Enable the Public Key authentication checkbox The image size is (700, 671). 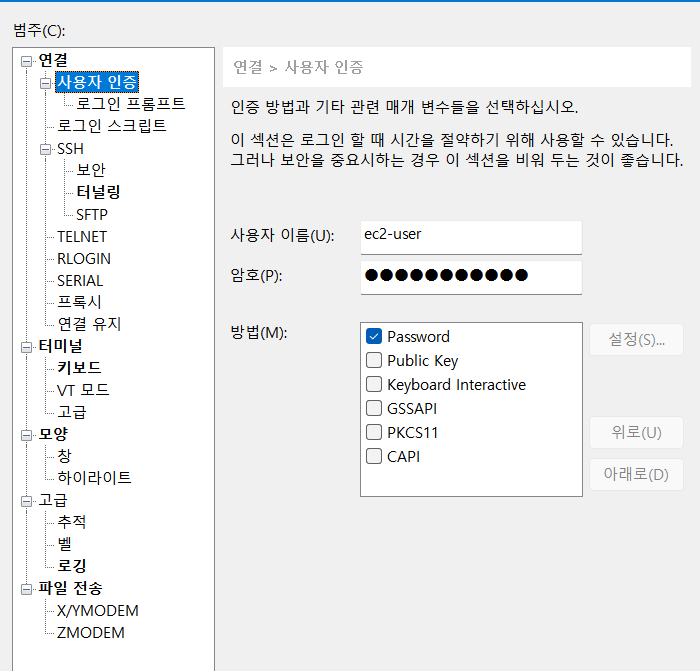click(x=374, y=361)
